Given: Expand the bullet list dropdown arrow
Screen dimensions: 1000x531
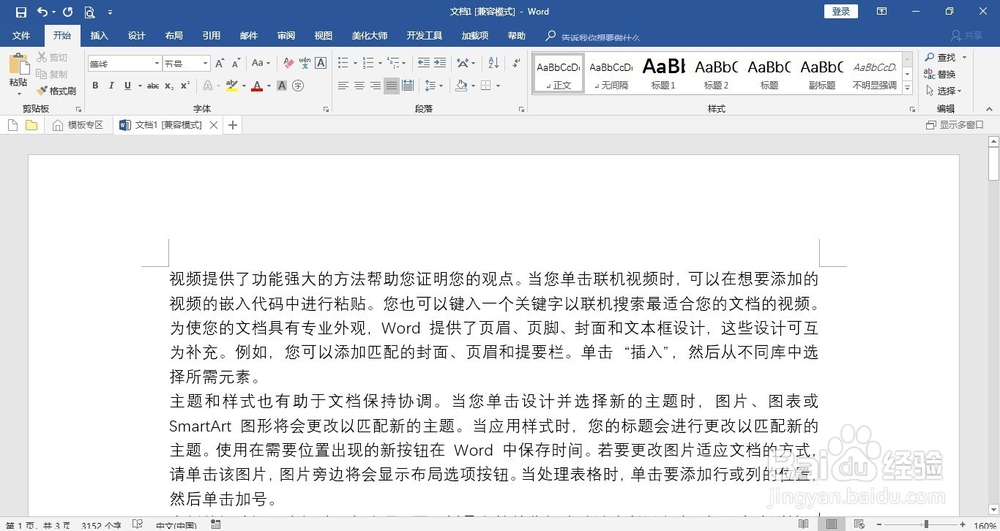Looking at the screenshot, I should pyautogui.click(x=355, y=63).
